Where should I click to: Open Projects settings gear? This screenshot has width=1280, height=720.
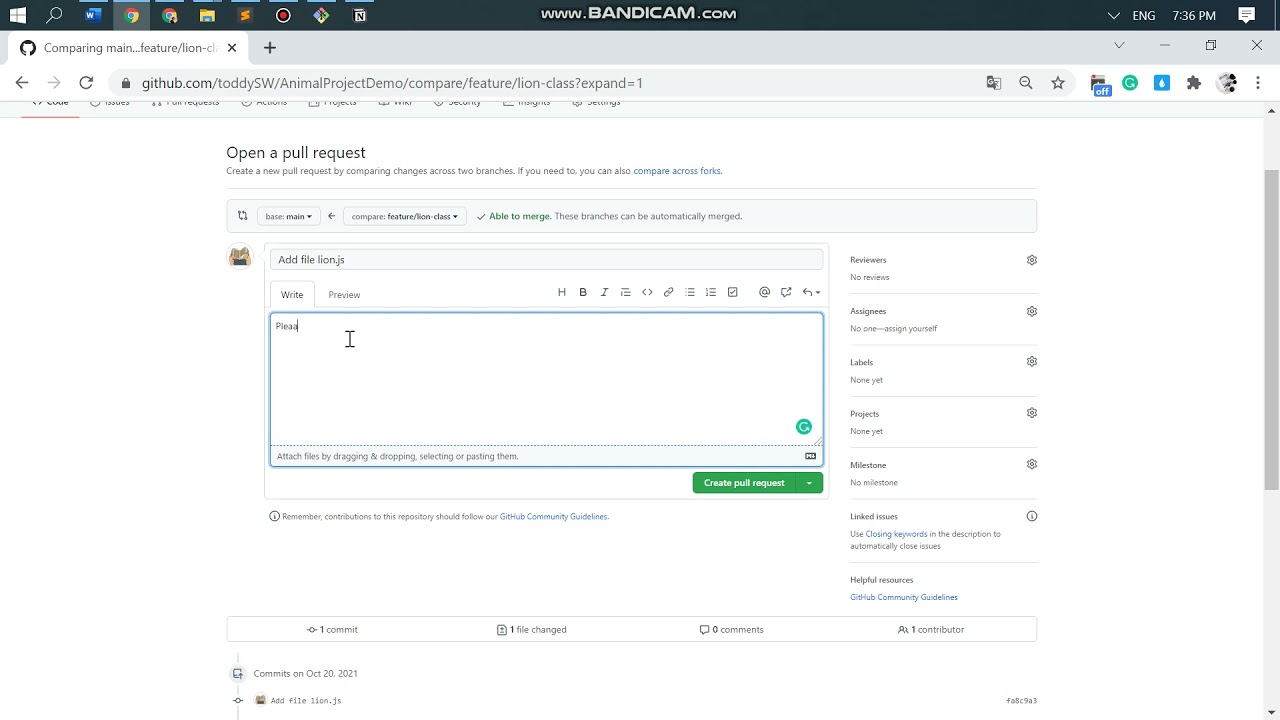1032,413
